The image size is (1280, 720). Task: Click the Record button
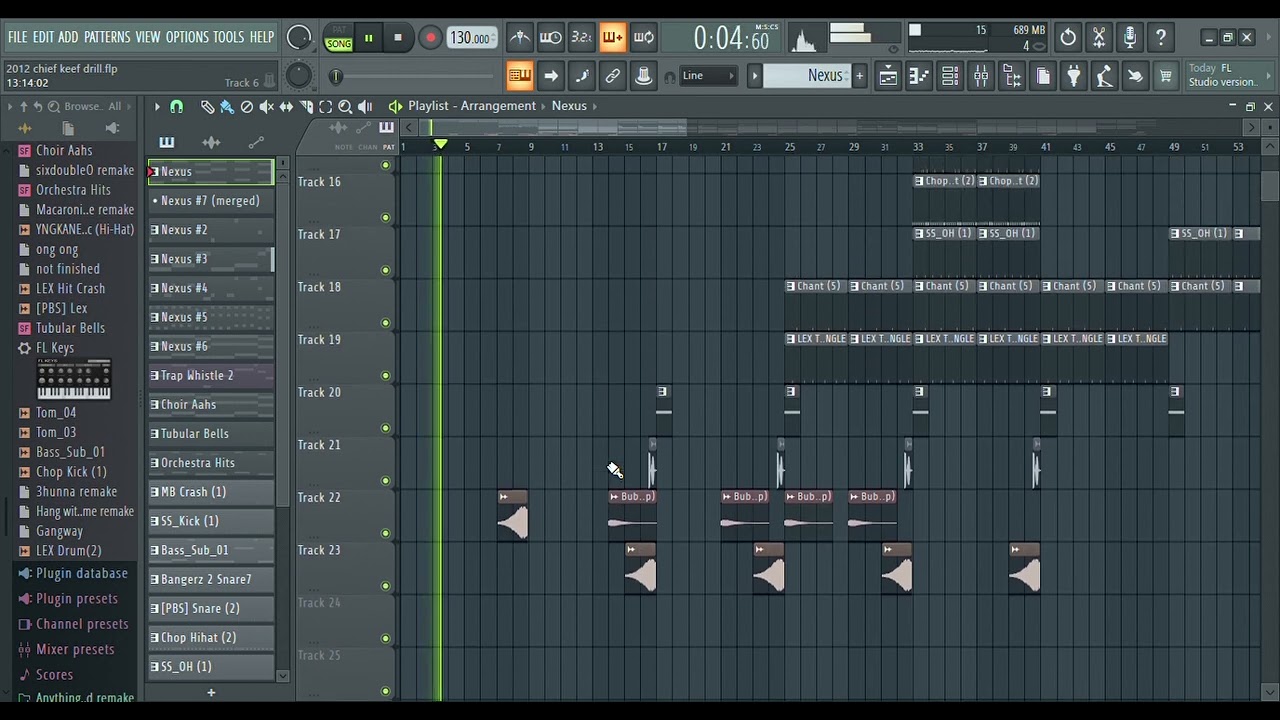tap(430, 38)
